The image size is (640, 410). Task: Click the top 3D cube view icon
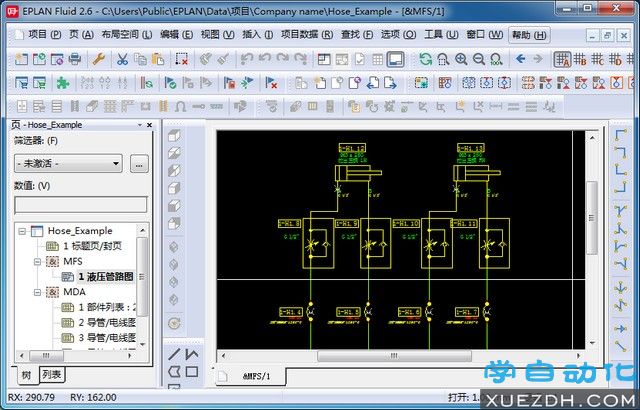(174, 135)
